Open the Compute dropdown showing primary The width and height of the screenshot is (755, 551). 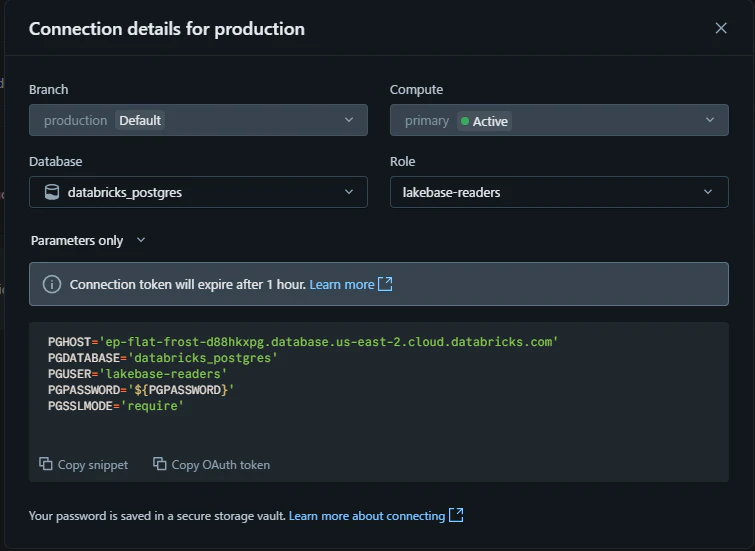(559, 120)
